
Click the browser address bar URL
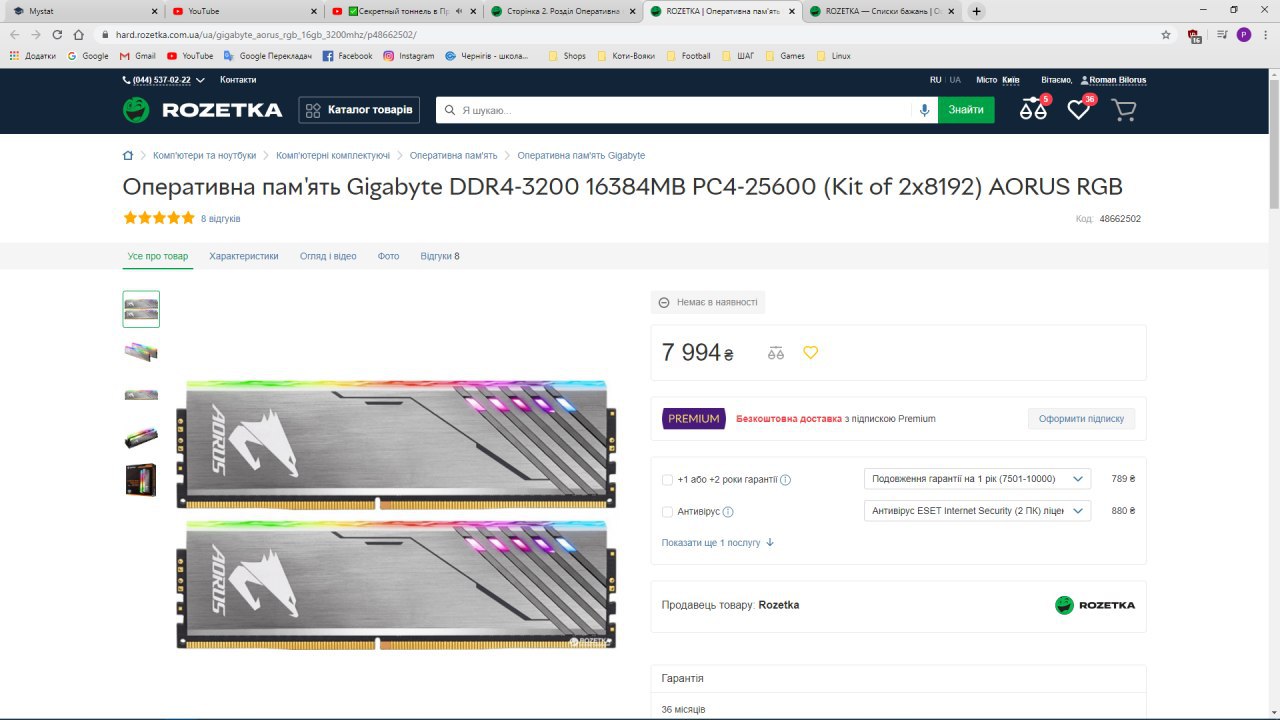coord(266,34)
